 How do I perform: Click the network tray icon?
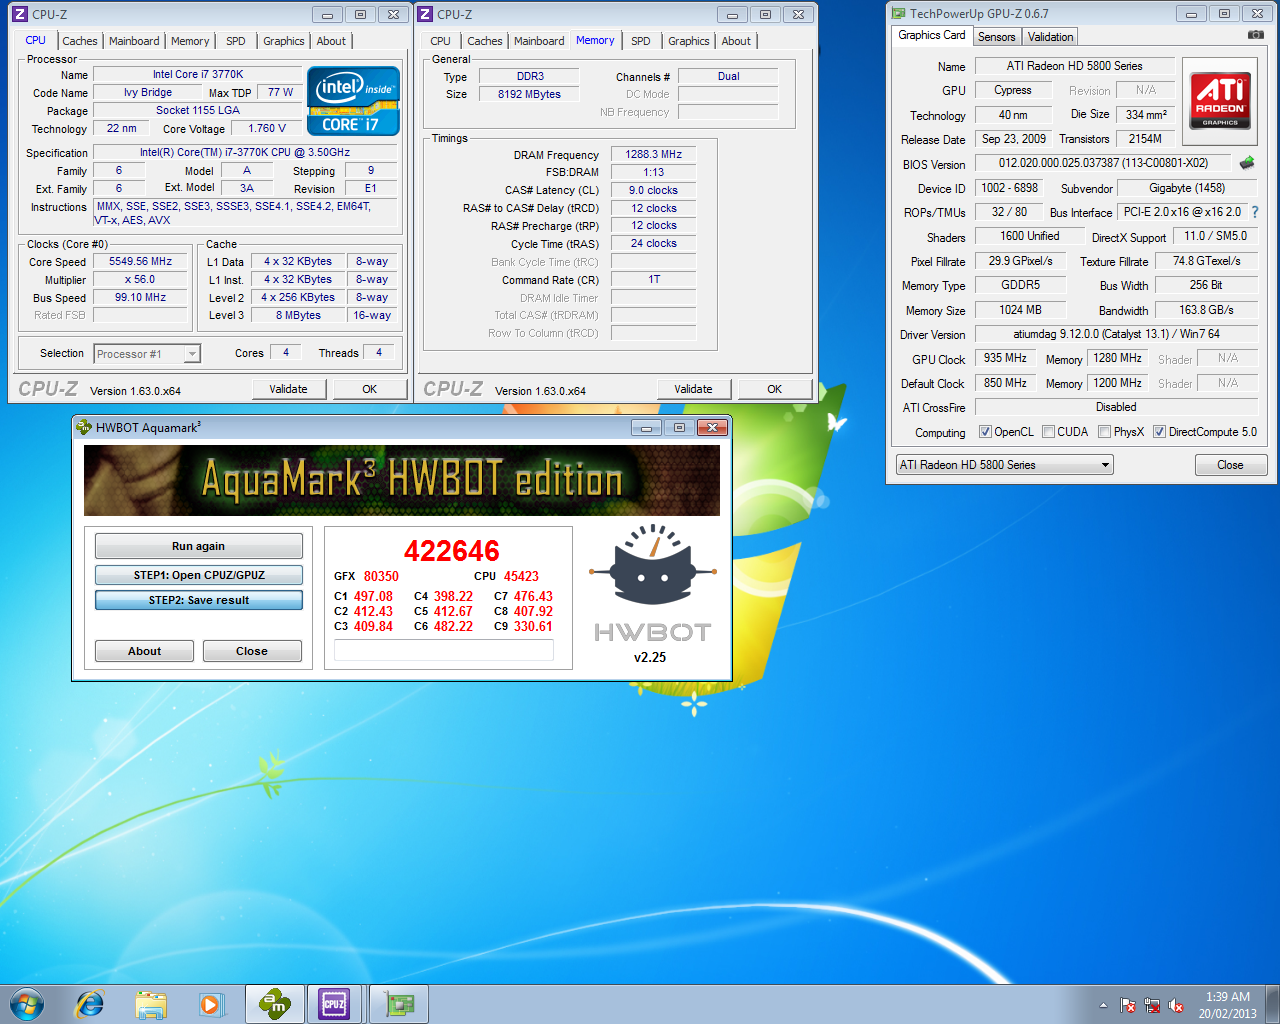click(x=1152, y=1005)
